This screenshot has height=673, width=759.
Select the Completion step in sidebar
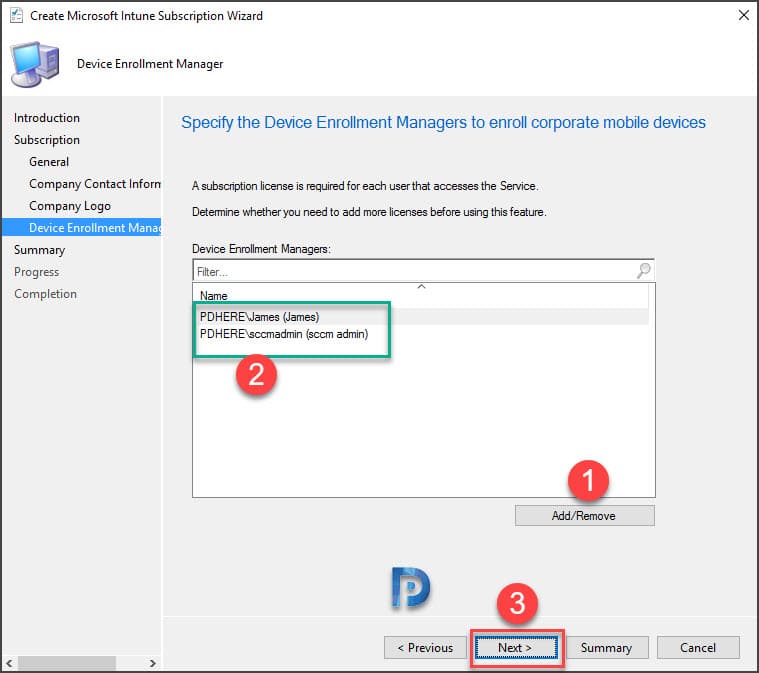point(46,294)
